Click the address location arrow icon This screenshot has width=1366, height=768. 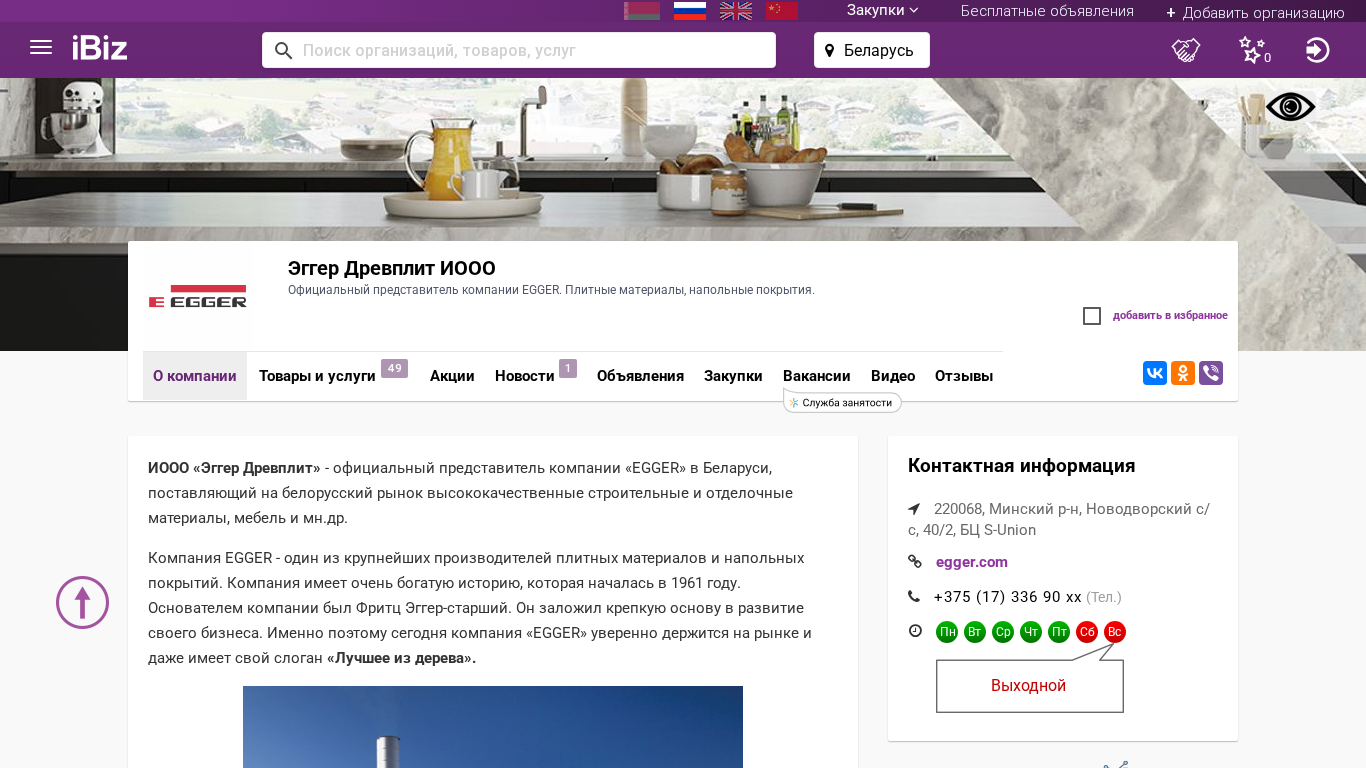(x=914, y=509)
